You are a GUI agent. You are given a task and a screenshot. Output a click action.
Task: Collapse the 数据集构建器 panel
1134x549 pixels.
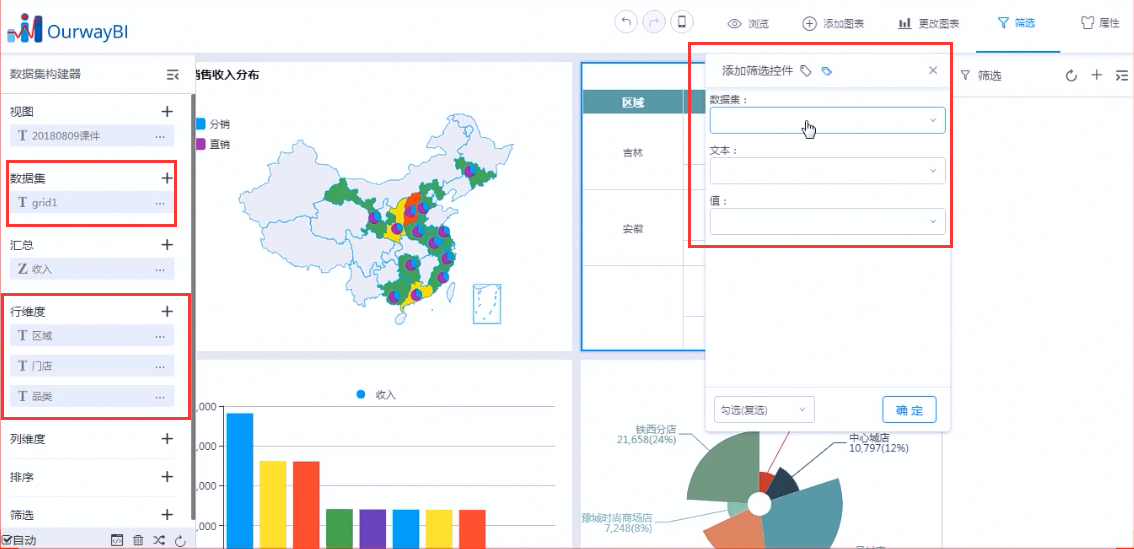(172, 75)
